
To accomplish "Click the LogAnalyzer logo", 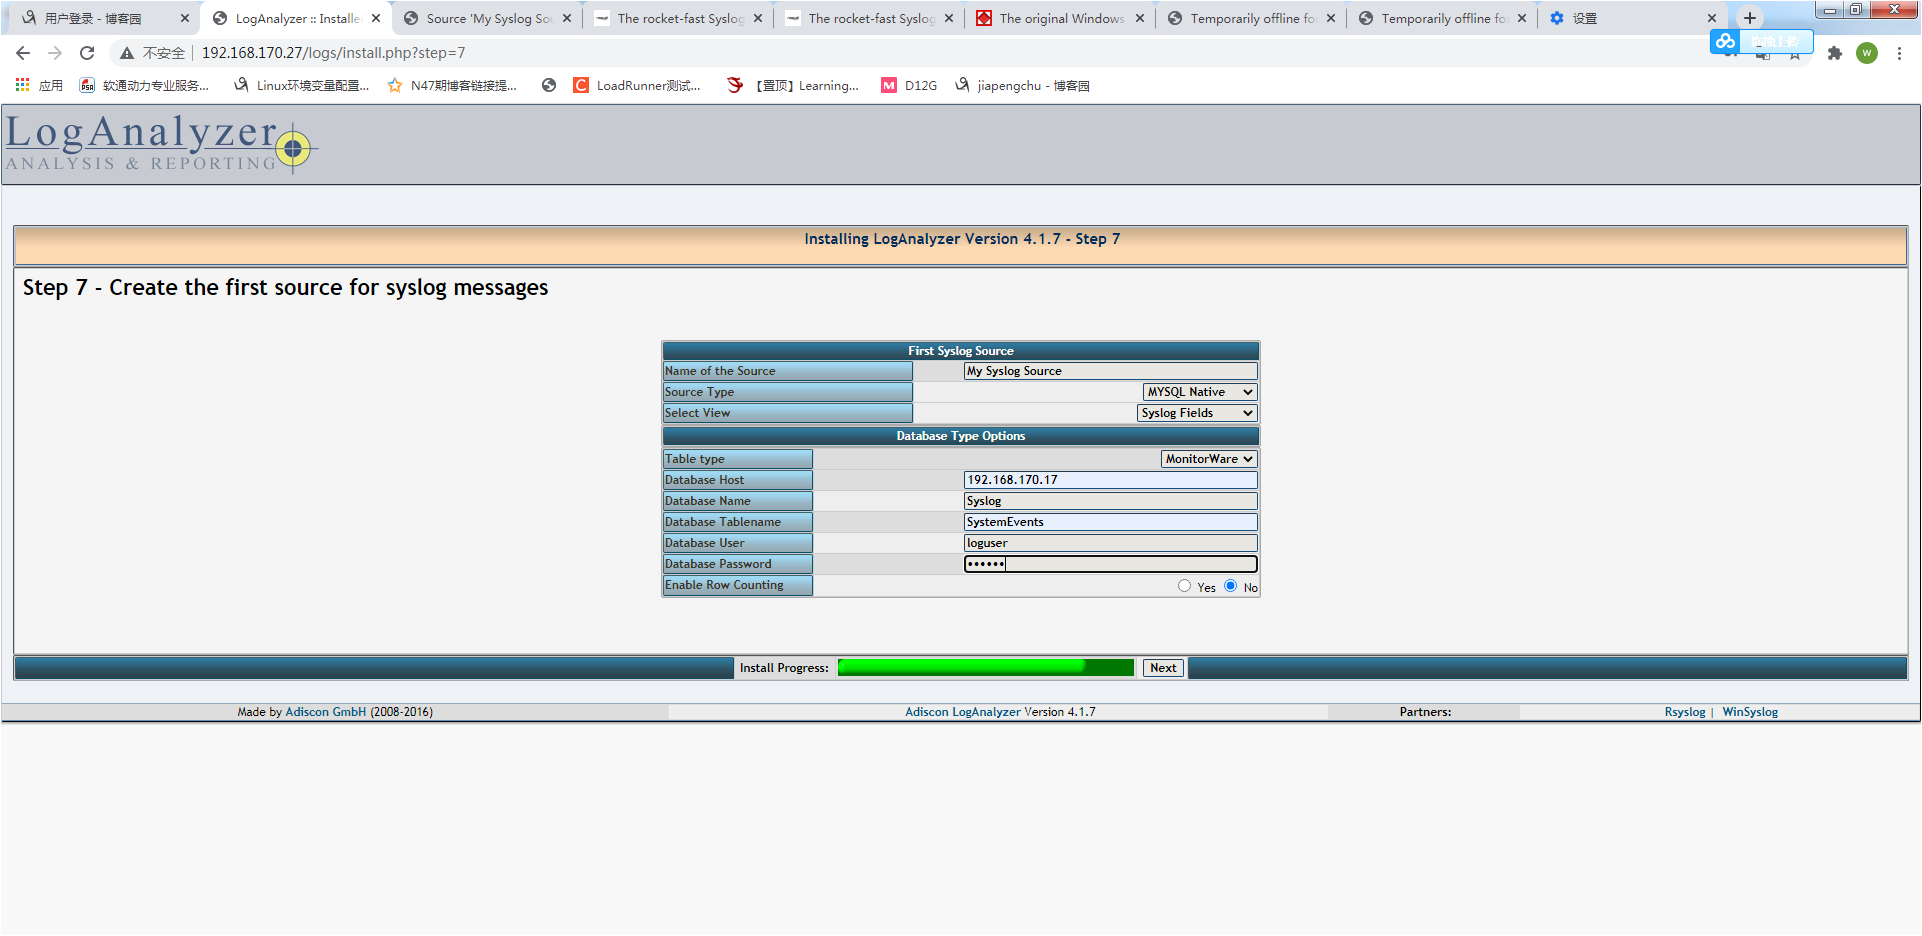I will click(x=160, y=143).
